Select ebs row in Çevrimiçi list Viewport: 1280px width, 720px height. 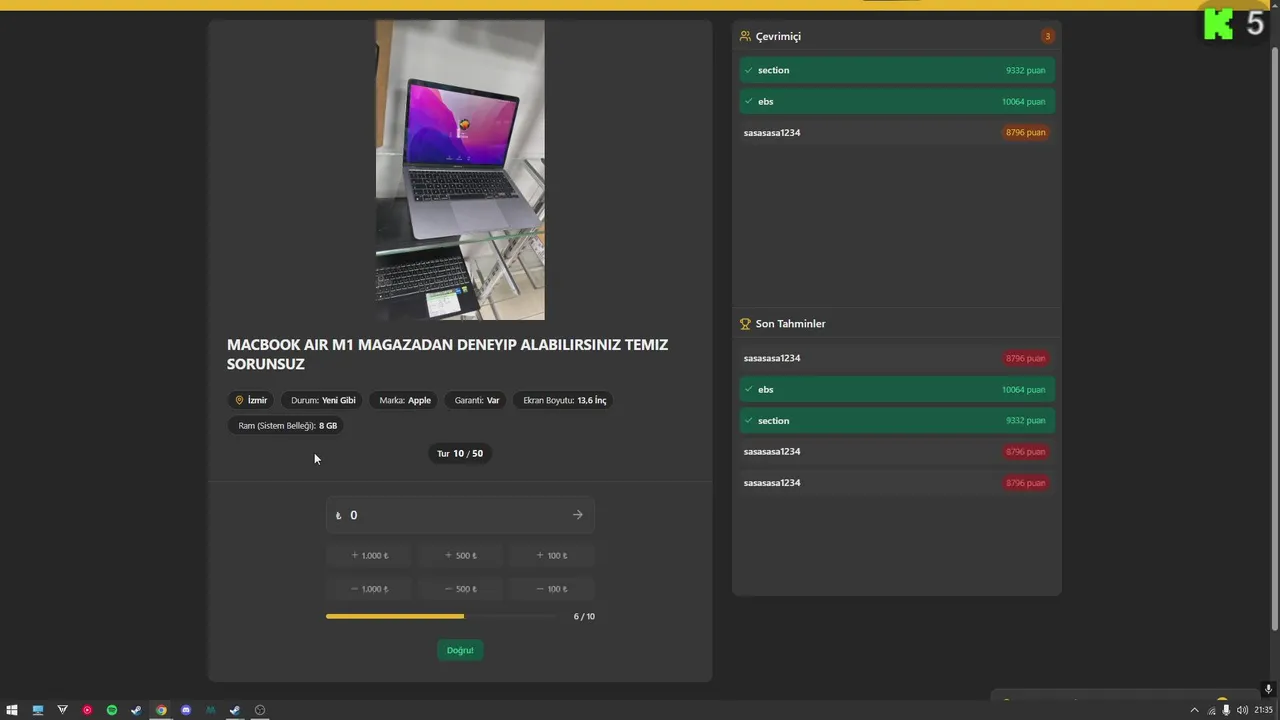pos(897,101)
